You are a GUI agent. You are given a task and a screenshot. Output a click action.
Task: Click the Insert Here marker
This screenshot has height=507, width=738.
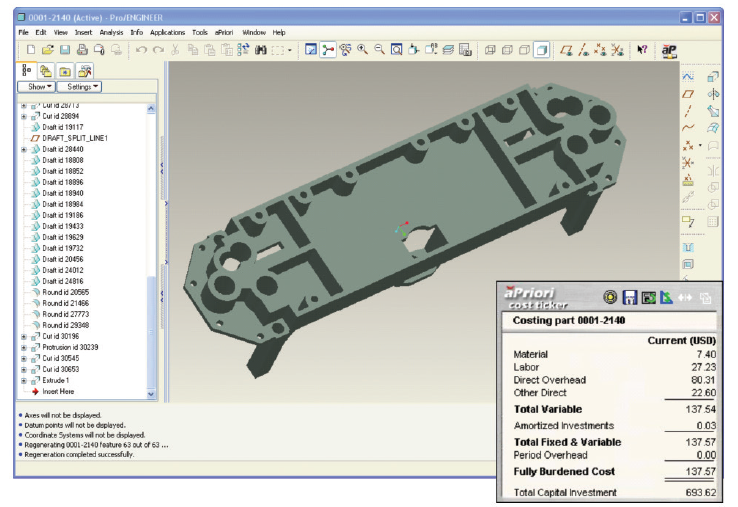tap(58, 391)
